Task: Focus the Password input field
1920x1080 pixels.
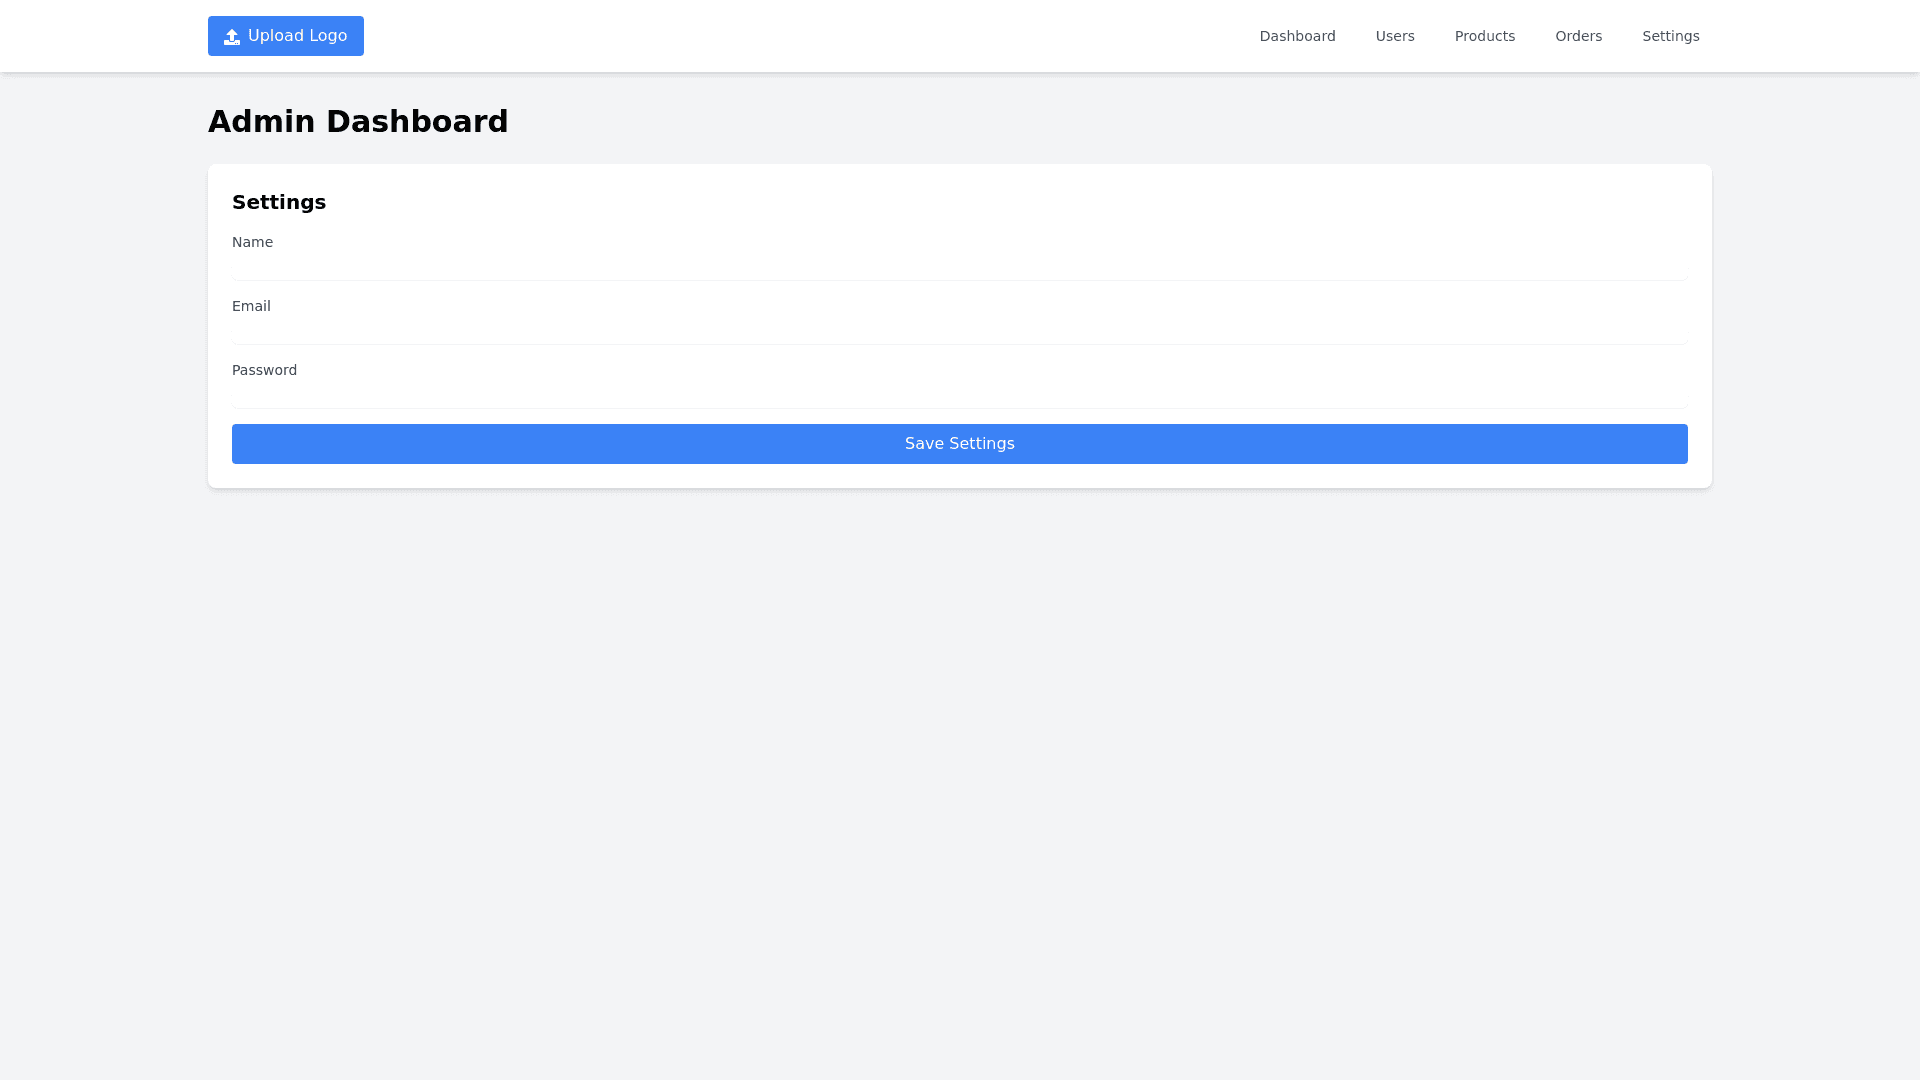Action: click(959, 396)
